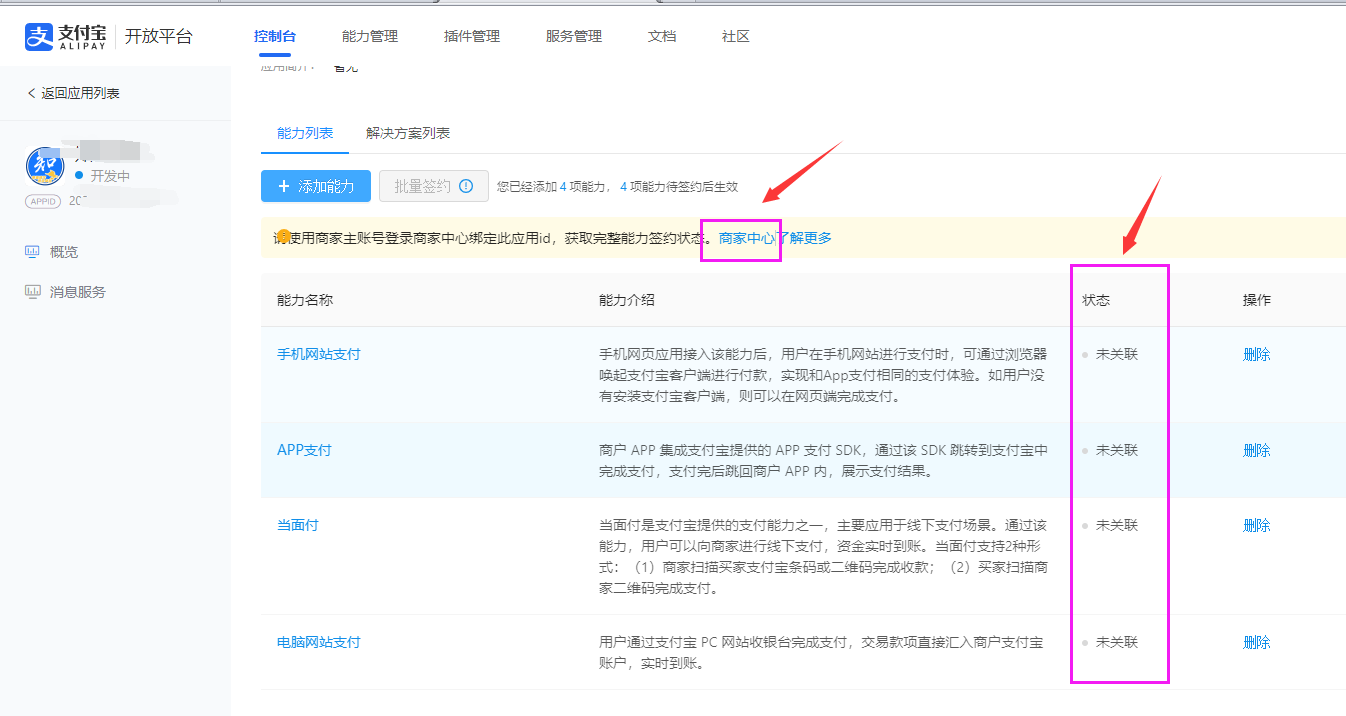Screen dimensions: 1346x716
Task: Go back via 返回应用列表 link
Action: pyautogui.click(x=80, y=93)
